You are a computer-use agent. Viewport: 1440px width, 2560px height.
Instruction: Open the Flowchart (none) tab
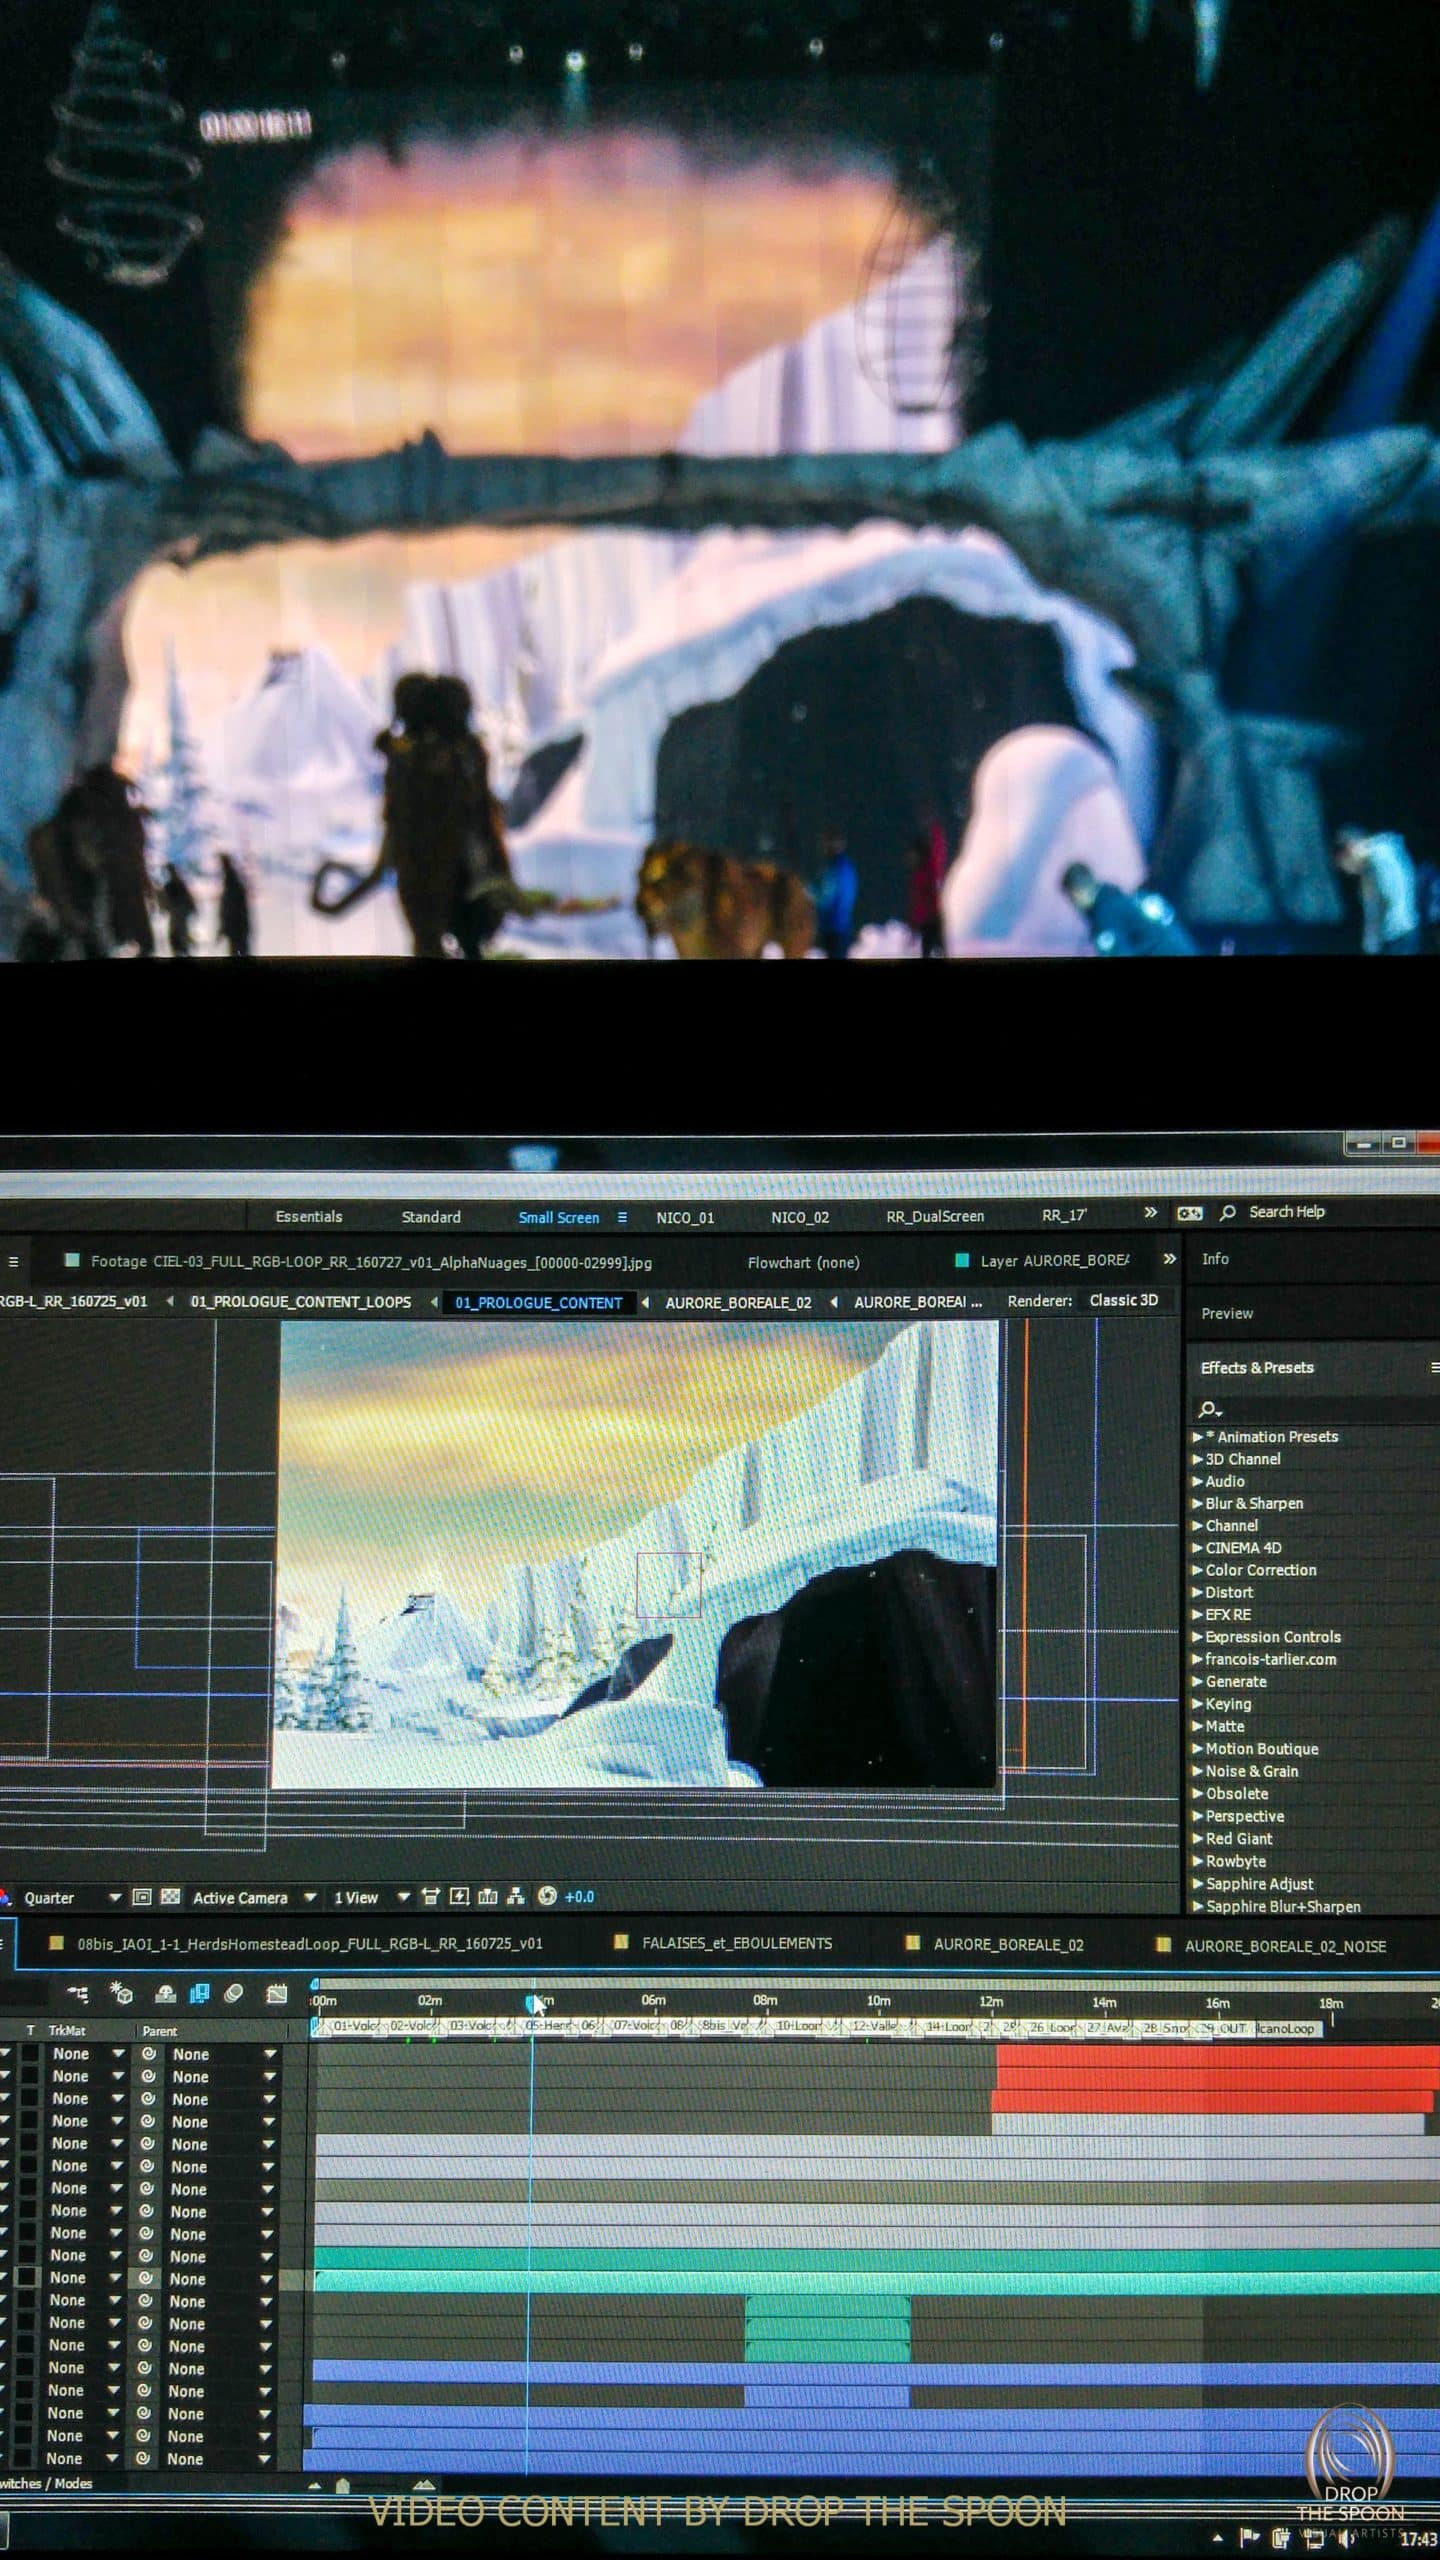803,1262
